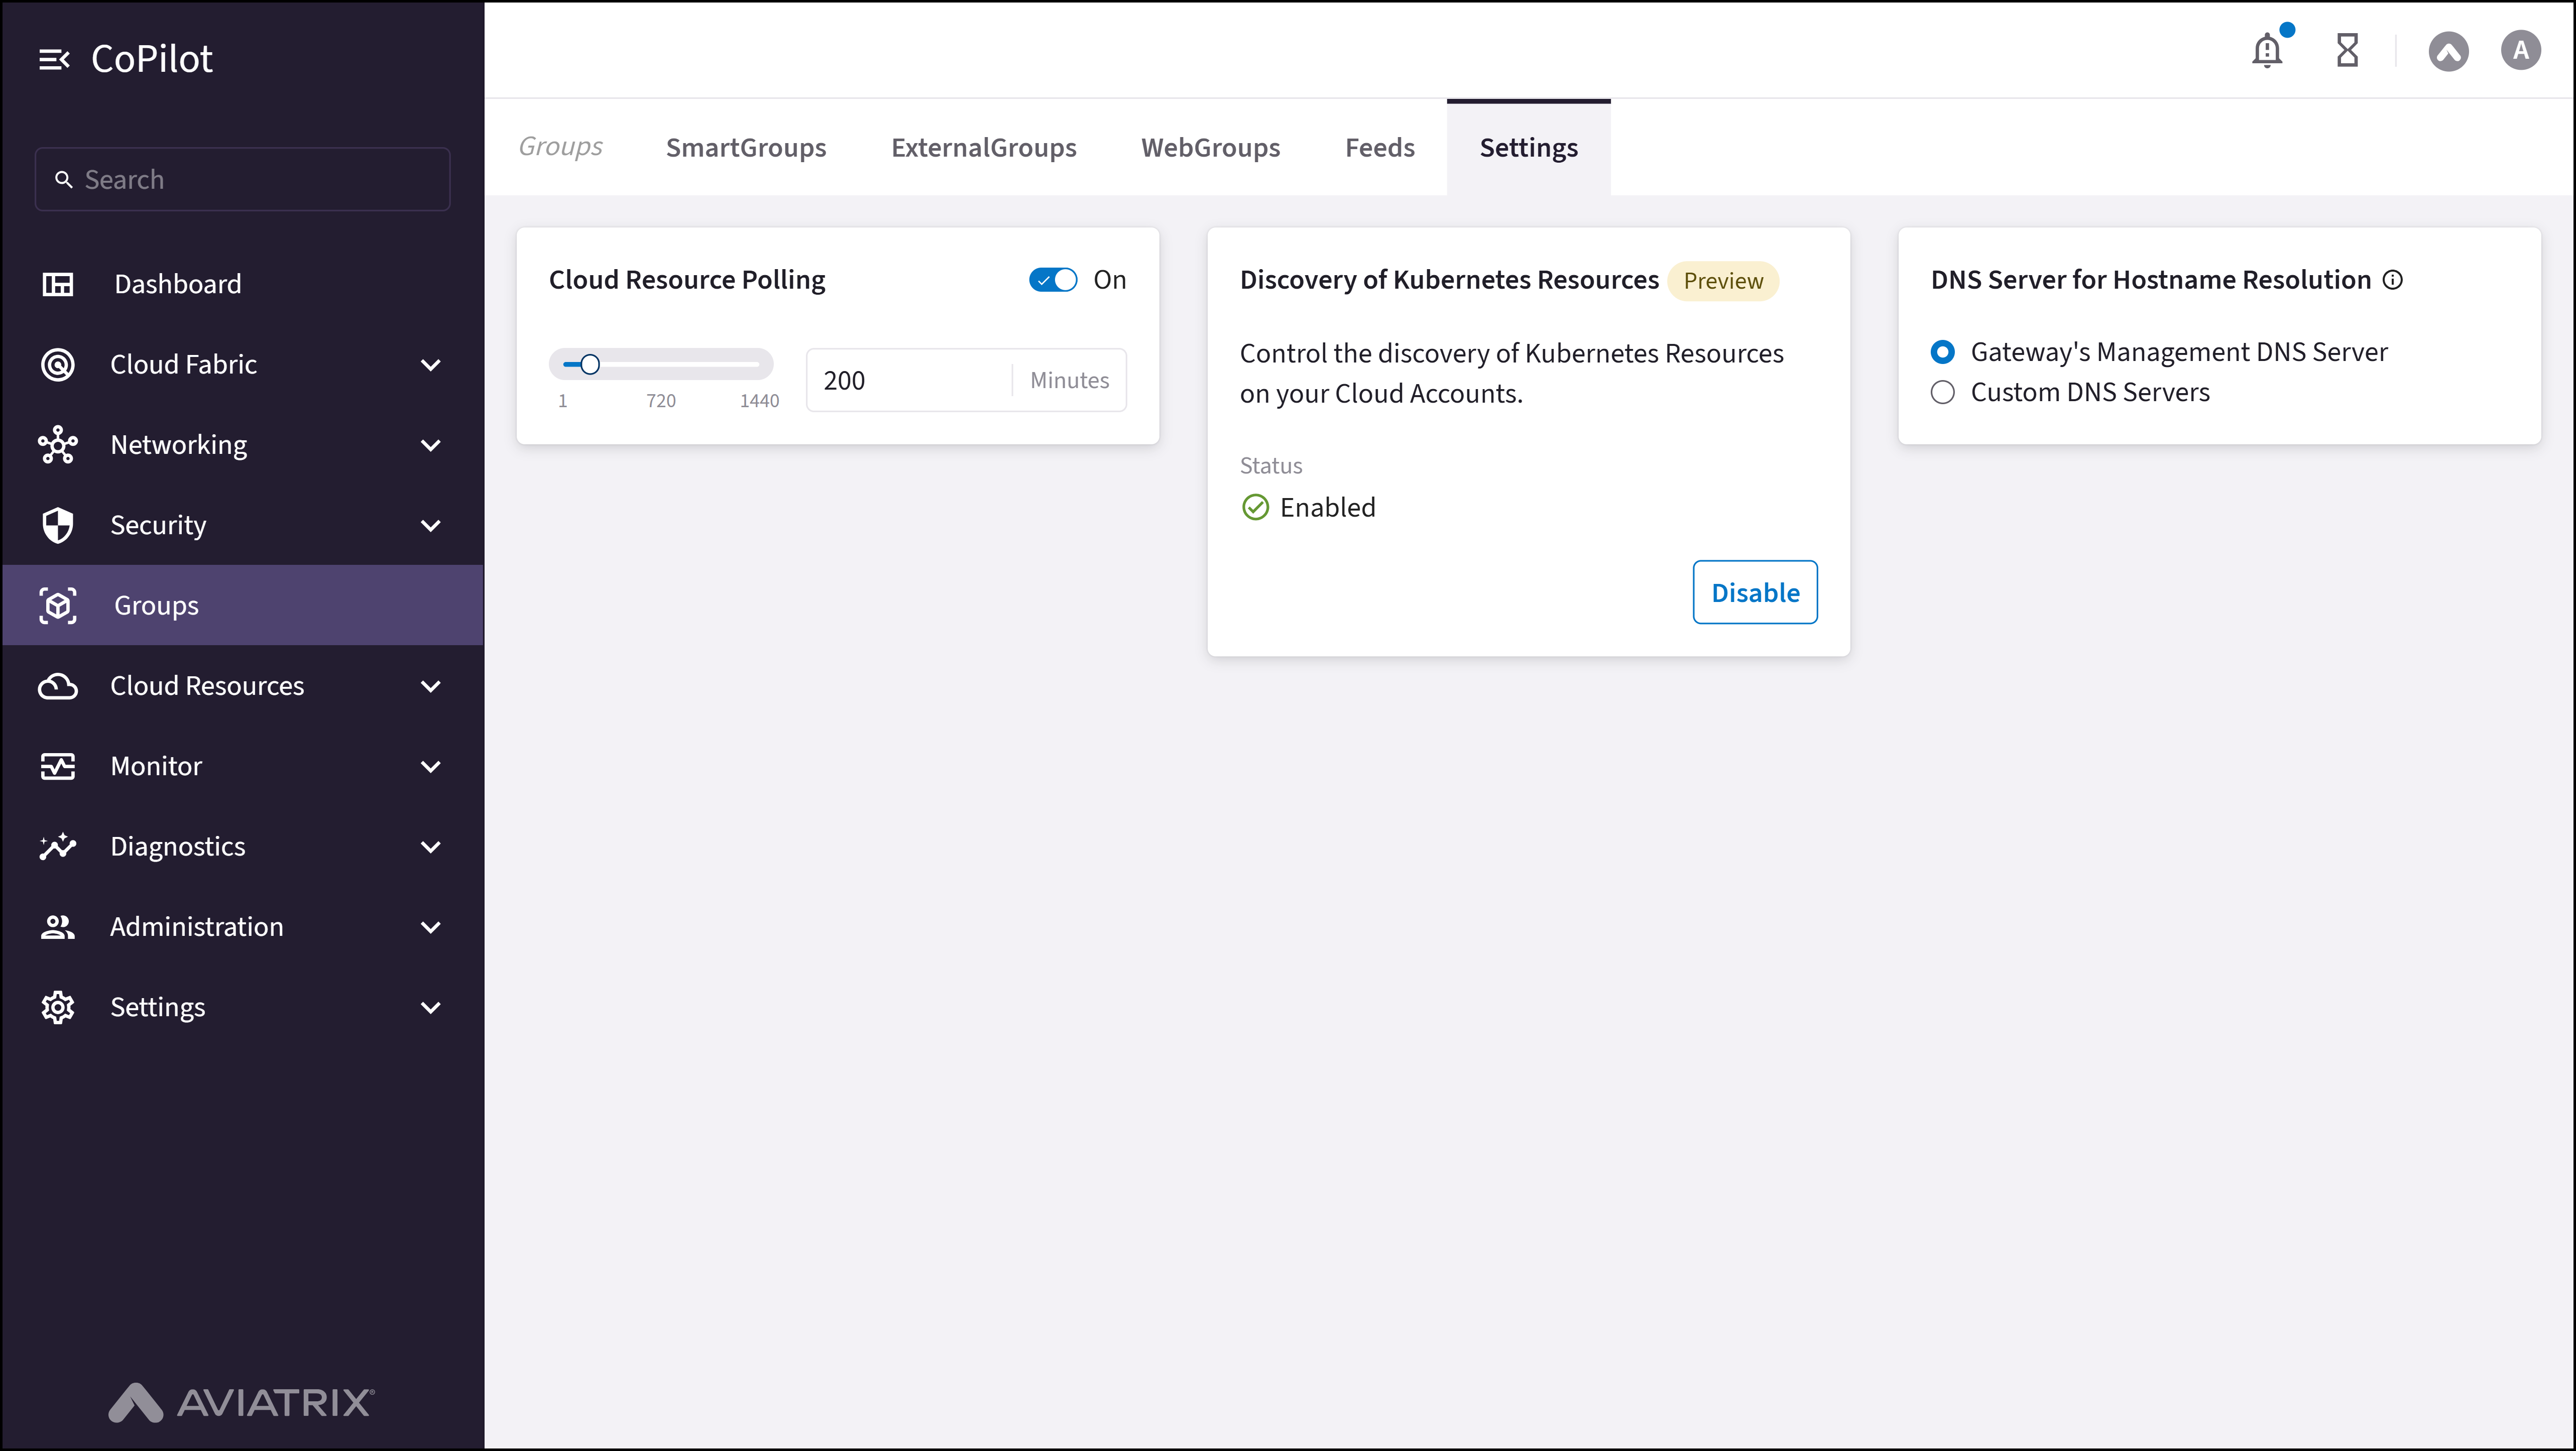Disable Discovery of Kubernetes Resources
The height and width of the screenshot is (1451, 2576).
click(x=1754, y=592)
